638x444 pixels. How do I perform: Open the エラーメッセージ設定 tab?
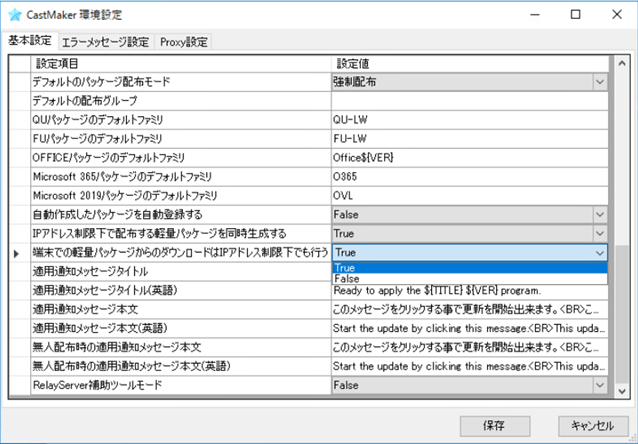(x=106, y=42)
